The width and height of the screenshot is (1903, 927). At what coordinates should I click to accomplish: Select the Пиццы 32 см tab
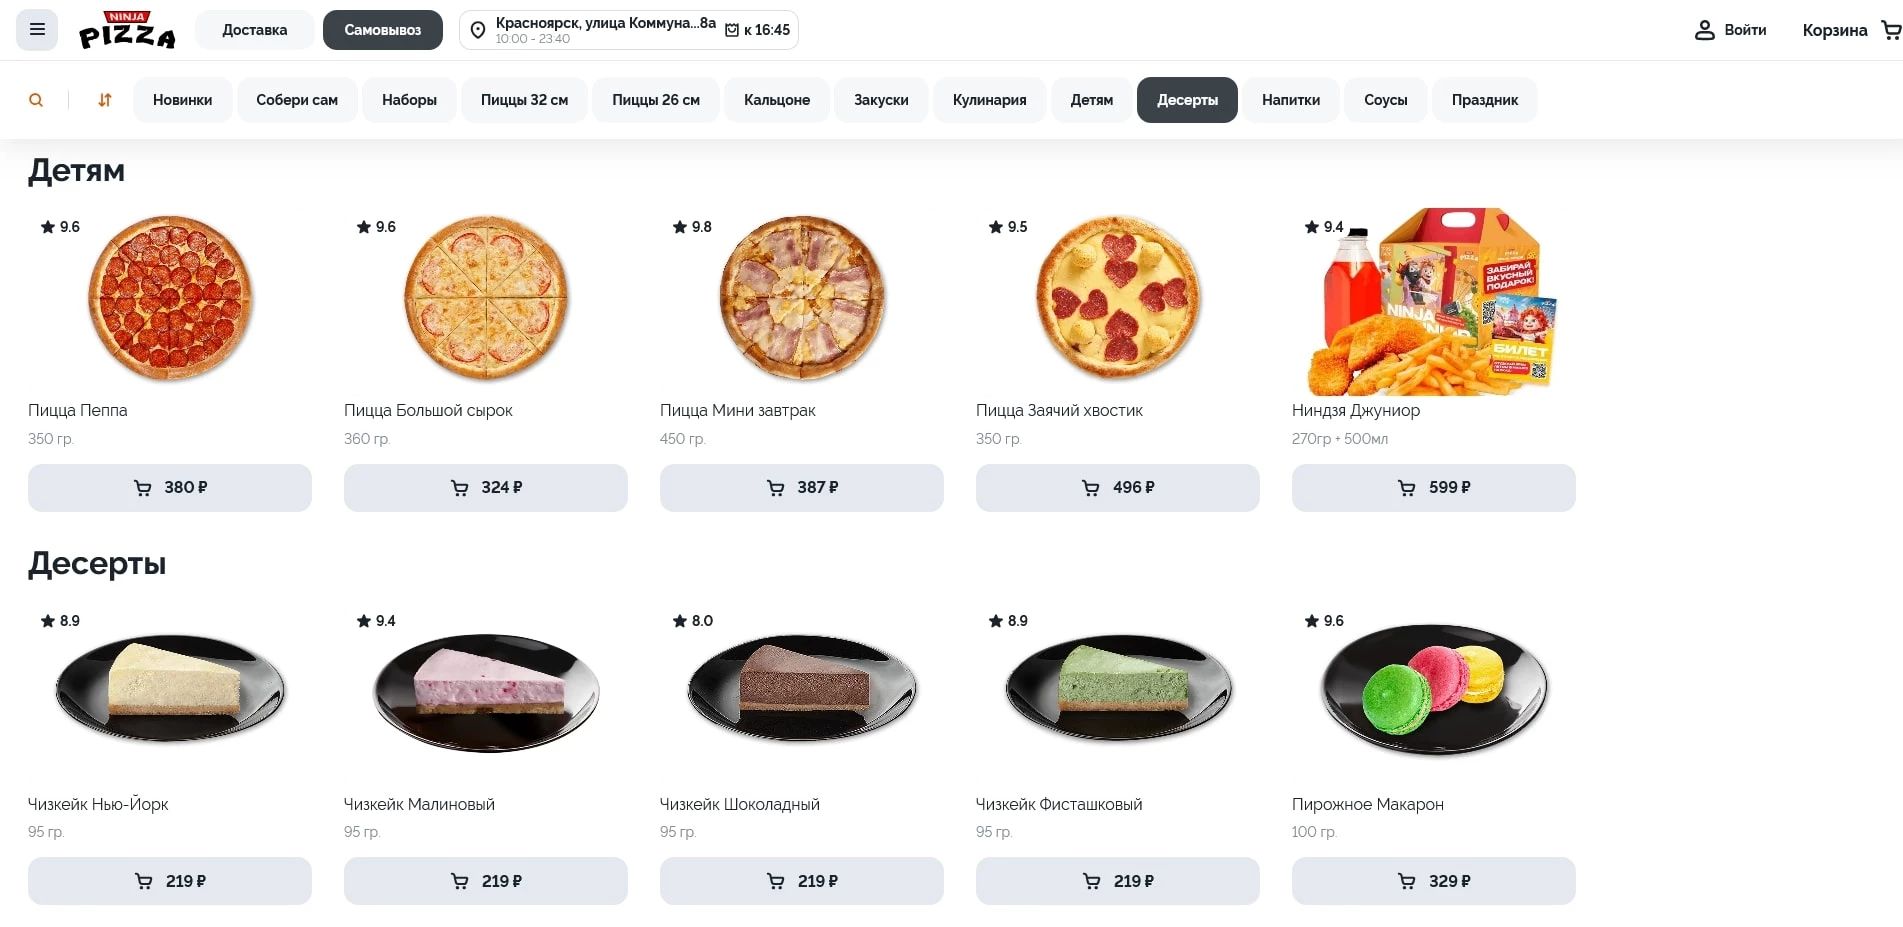tap(524, 100)
